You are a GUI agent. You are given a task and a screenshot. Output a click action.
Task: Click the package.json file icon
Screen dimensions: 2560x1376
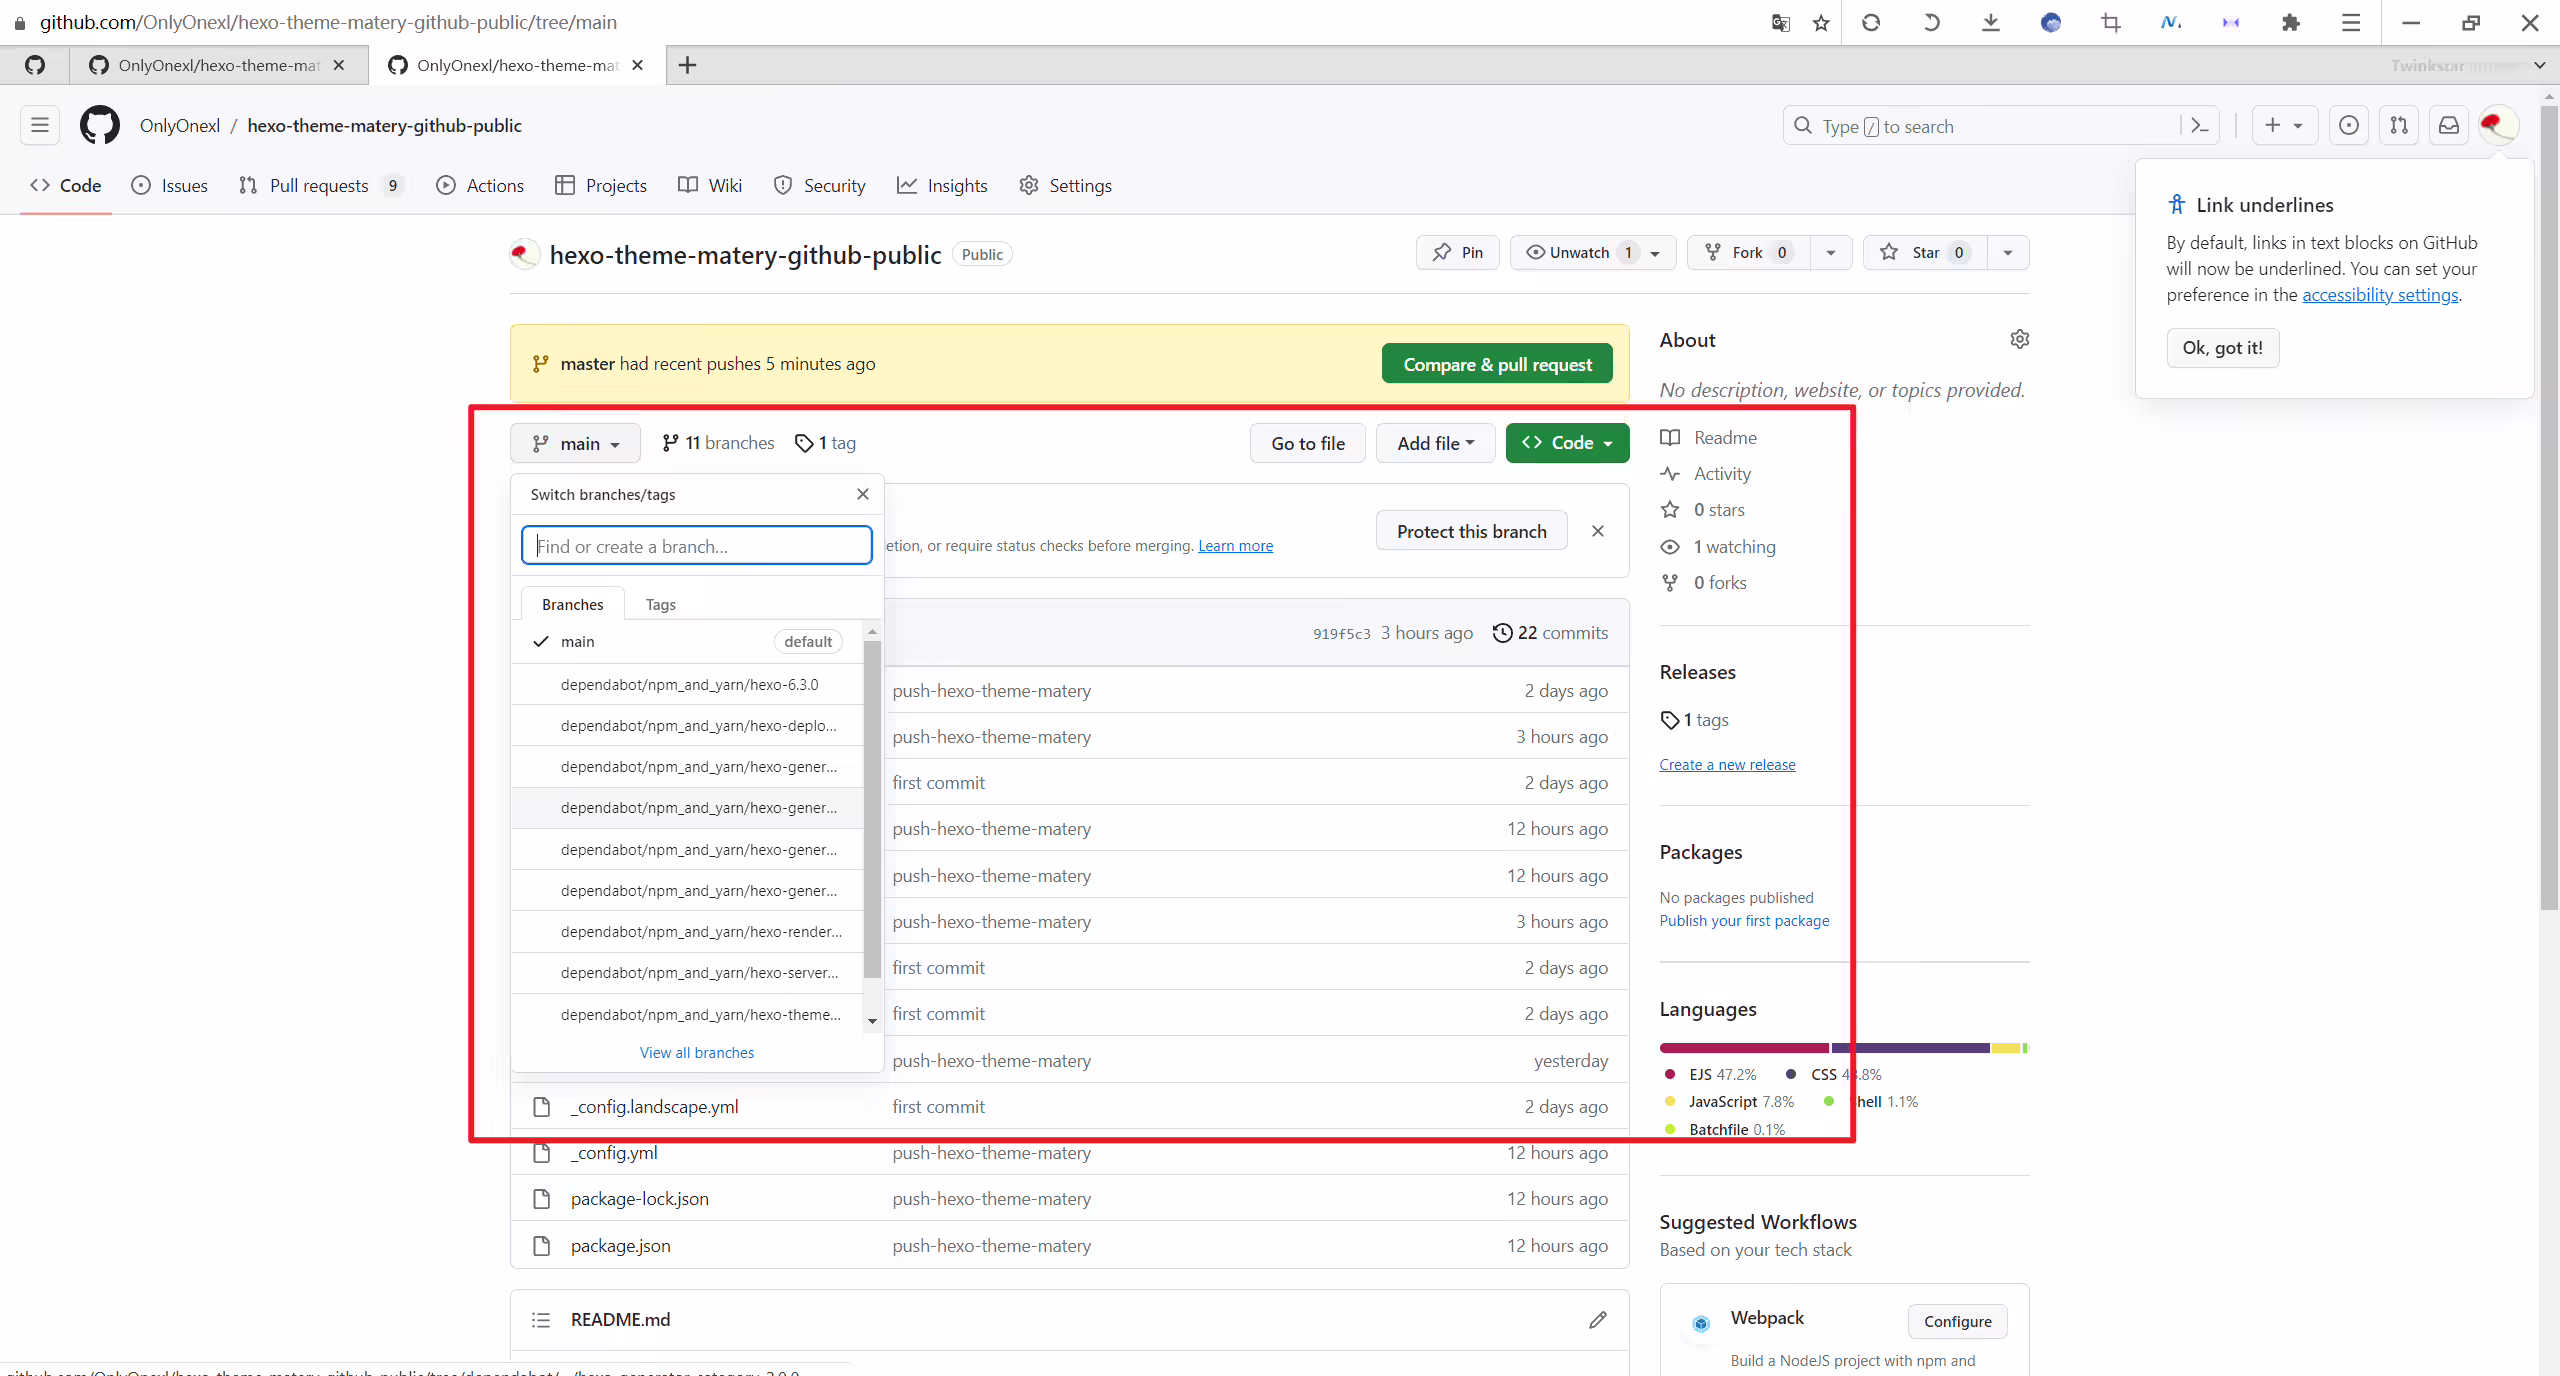click(541, 1245)
